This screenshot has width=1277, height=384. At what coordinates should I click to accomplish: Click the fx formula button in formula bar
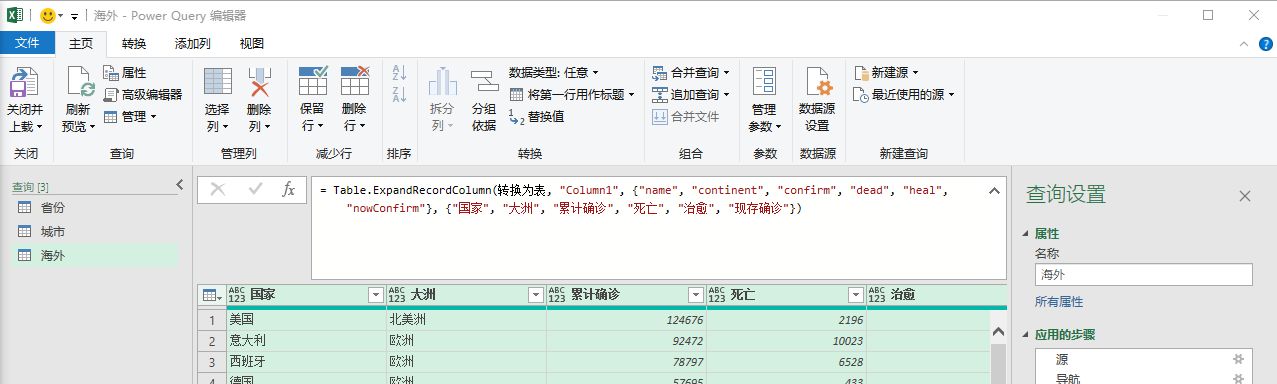pyautogui.click(x=289, y=189)
